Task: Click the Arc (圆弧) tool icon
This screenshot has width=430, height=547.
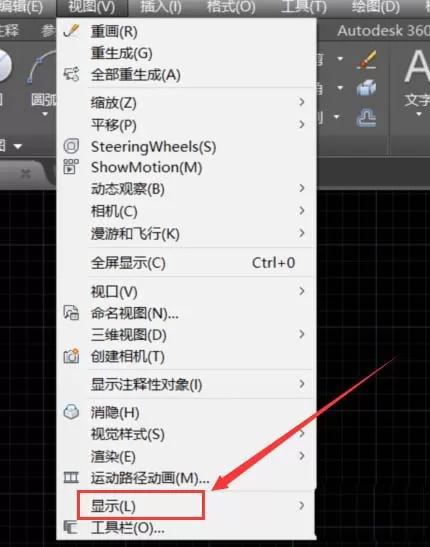Action: tap(41, 68)
